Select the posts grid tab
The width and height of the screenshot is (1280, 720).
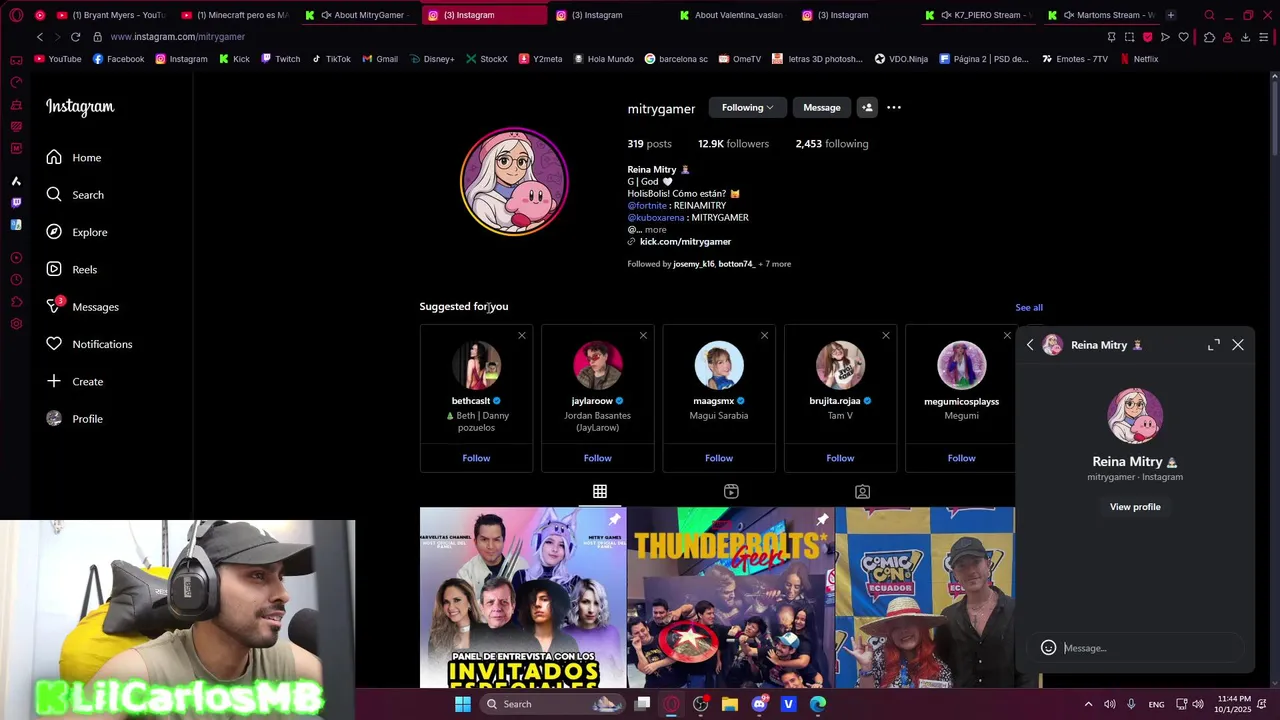600,491
